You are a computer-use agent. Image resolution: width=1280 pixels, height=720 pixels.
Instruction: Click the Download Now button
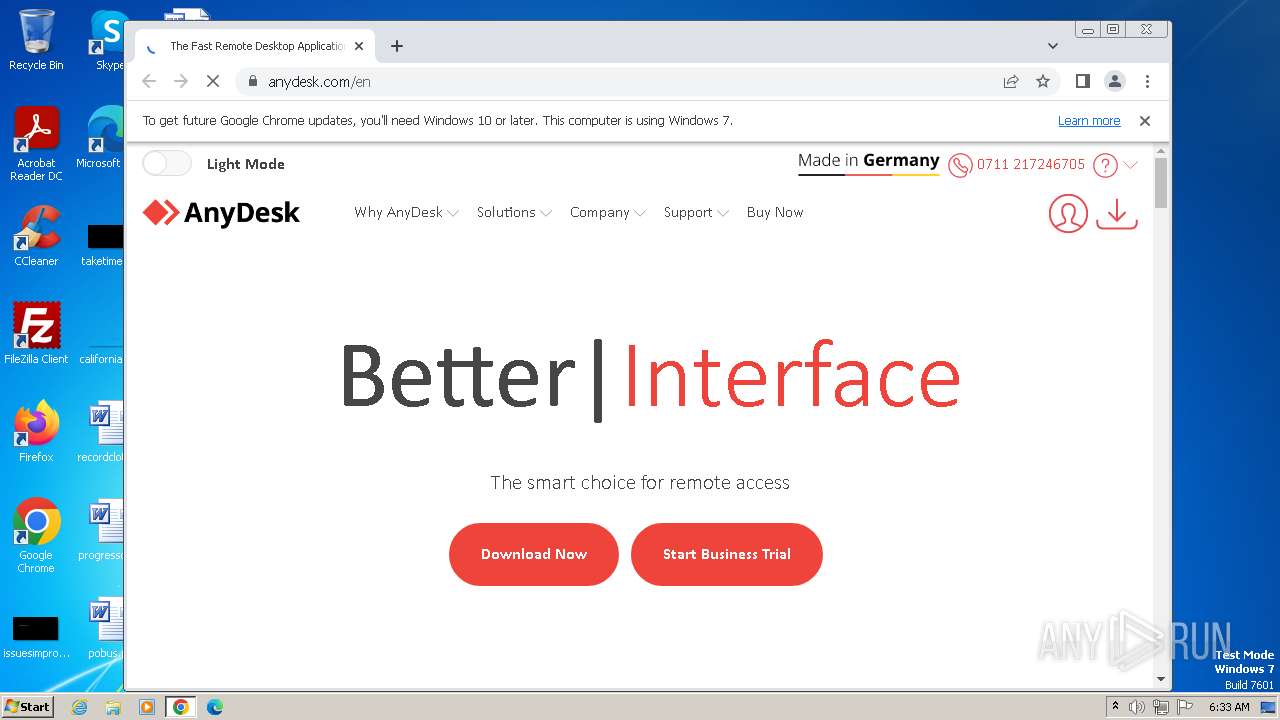534,554
